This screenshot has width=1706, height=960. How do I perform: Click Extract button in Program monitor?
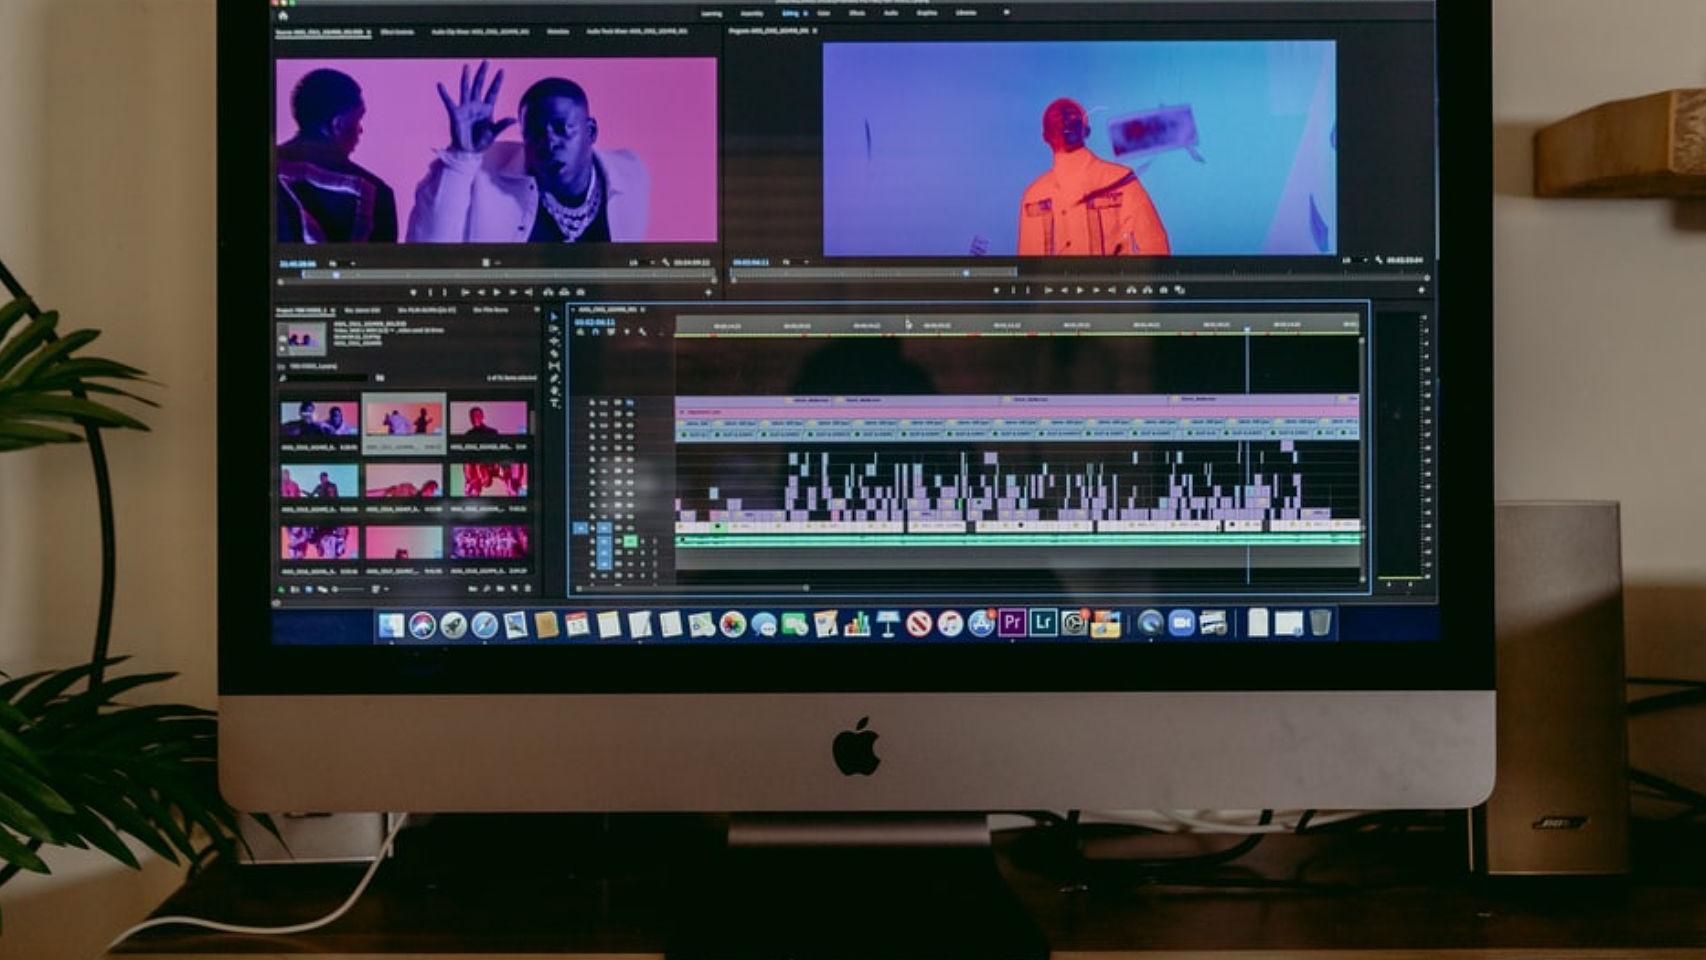[x=1147, y=290]
